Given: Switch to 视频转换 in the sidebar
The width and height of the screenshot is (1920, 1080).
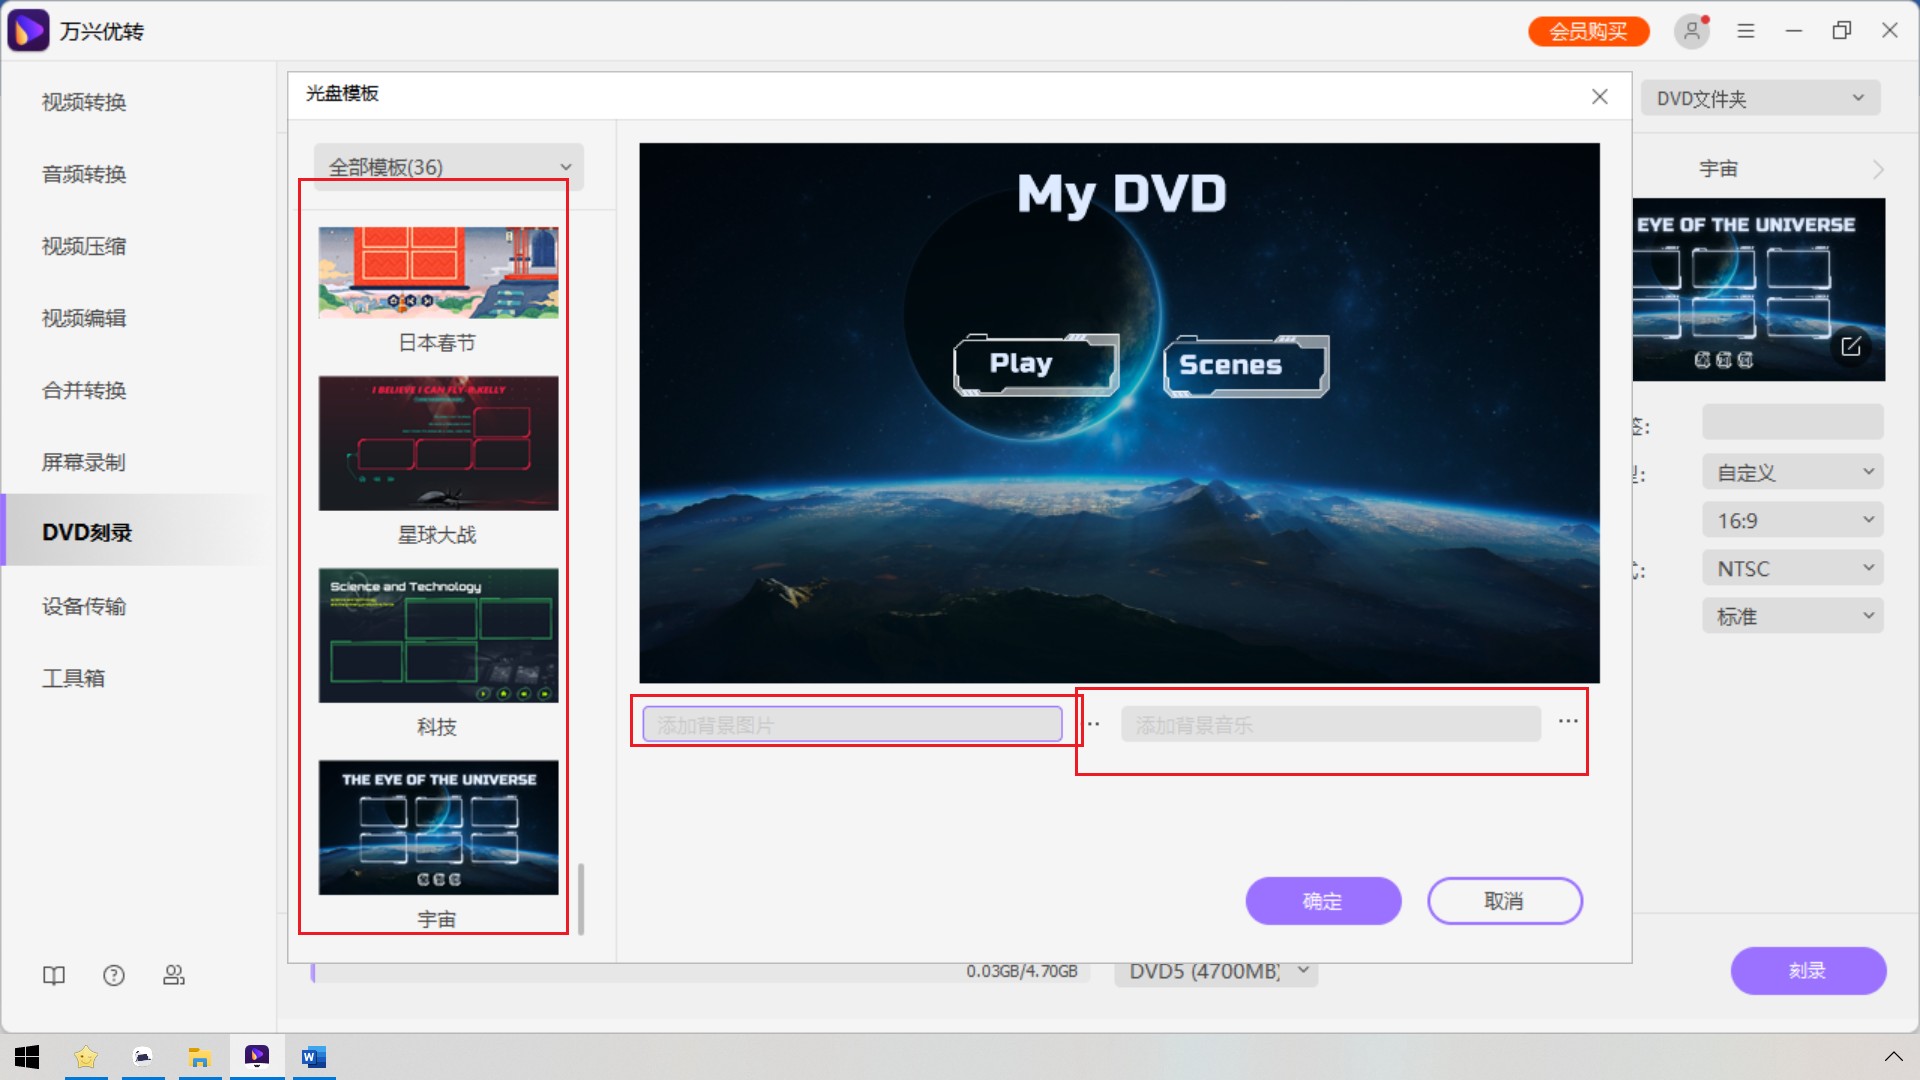Looking at the screenshot, I should 84,102.
